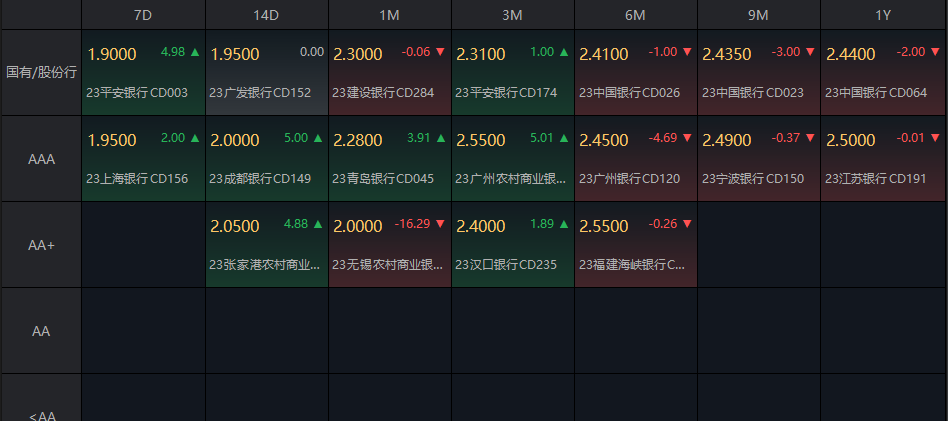Open 23中国银行CD026 quote cell
The width and height of the screenshot is (948, 421).
(636, 73)
